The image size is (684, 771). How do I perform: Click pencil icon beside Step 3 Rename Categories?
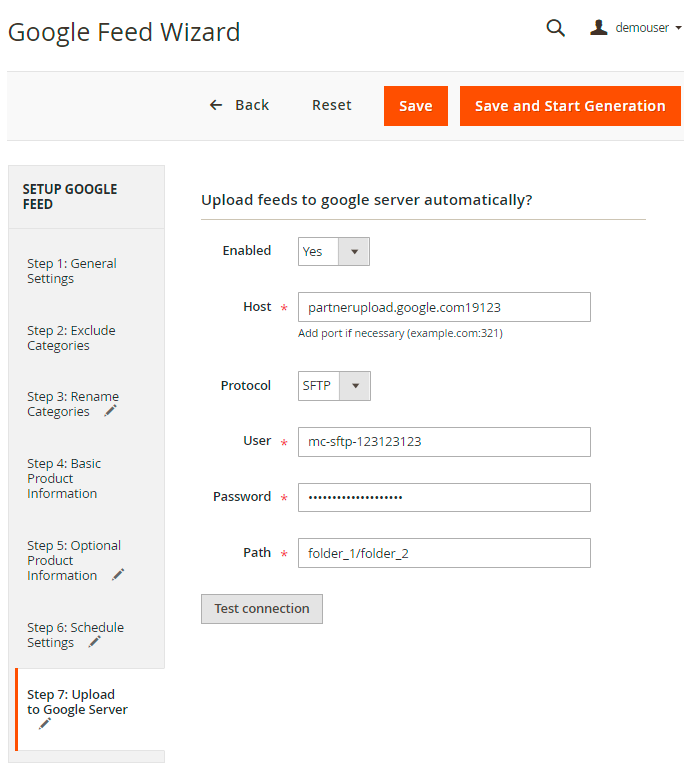110,411
